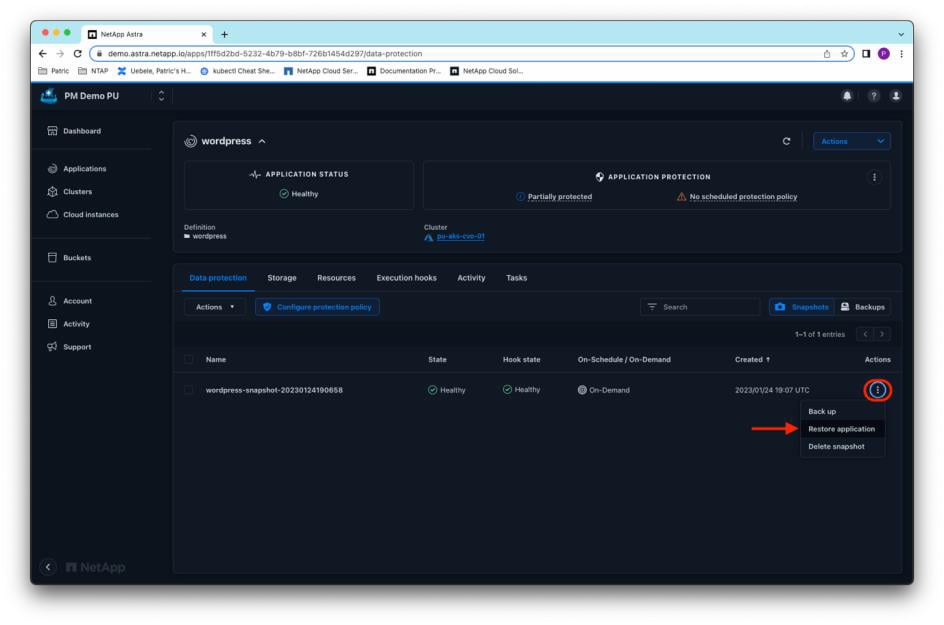Go to previous page of entries
Image resolution: width=944 pixels, height=625 pixels.
click(x=865, y=334)
